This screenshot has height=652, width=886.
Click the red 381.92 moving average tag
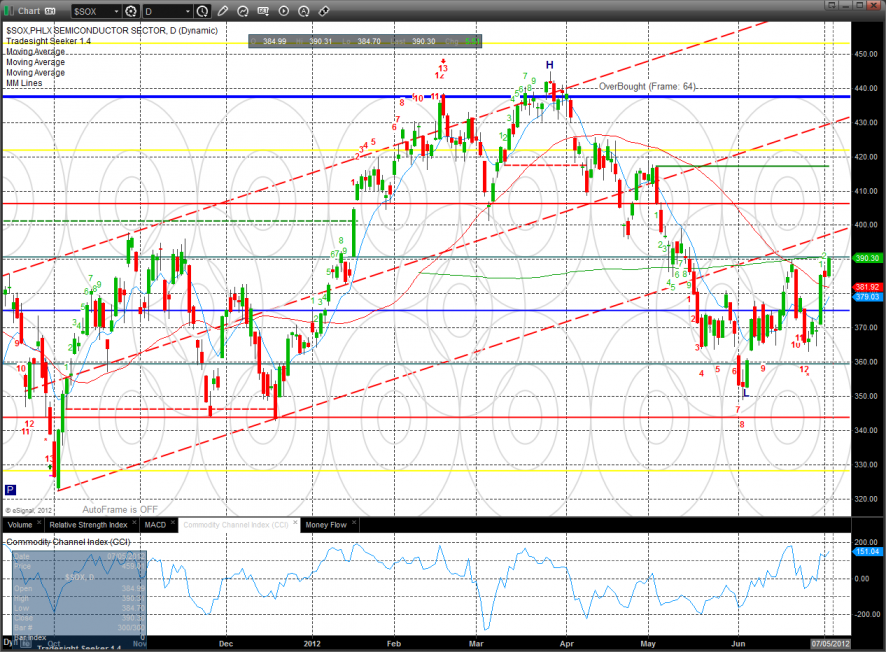[x=867, y=287]
